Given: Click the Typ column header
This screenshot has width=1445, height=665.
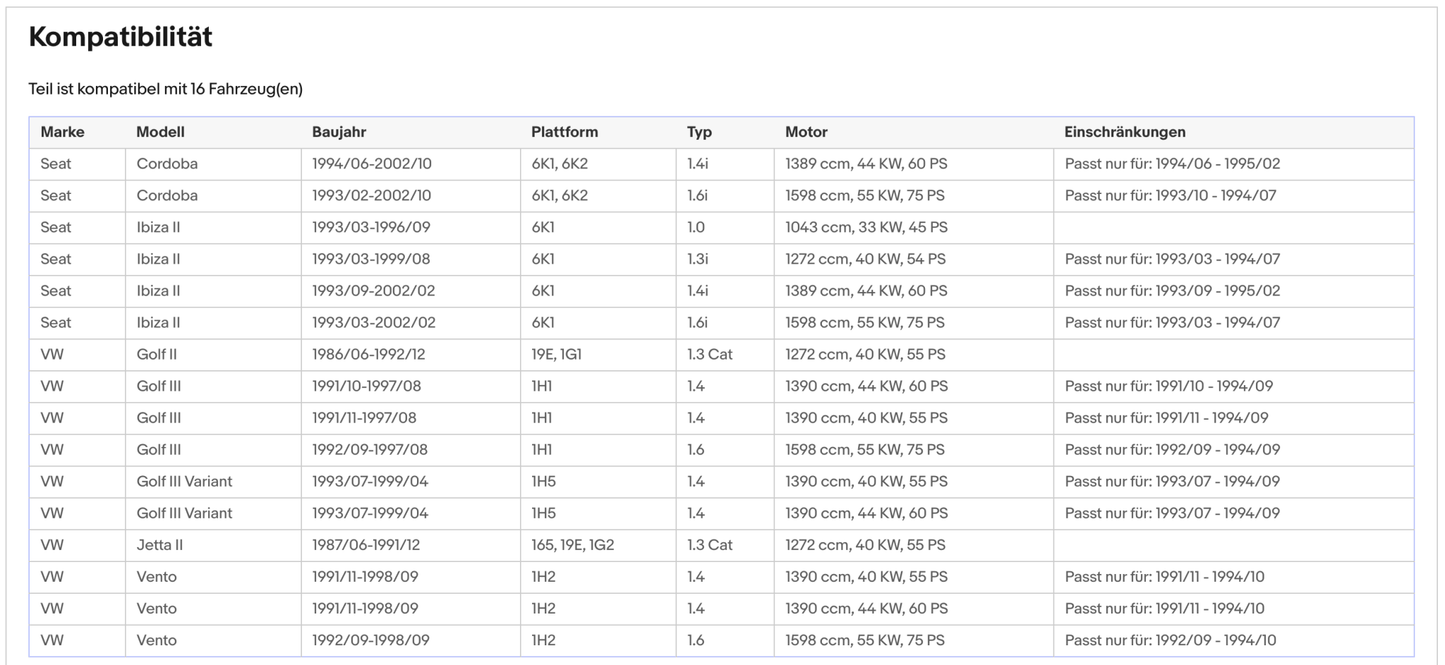Looking at the screenshot, I should tap(699, 132).
